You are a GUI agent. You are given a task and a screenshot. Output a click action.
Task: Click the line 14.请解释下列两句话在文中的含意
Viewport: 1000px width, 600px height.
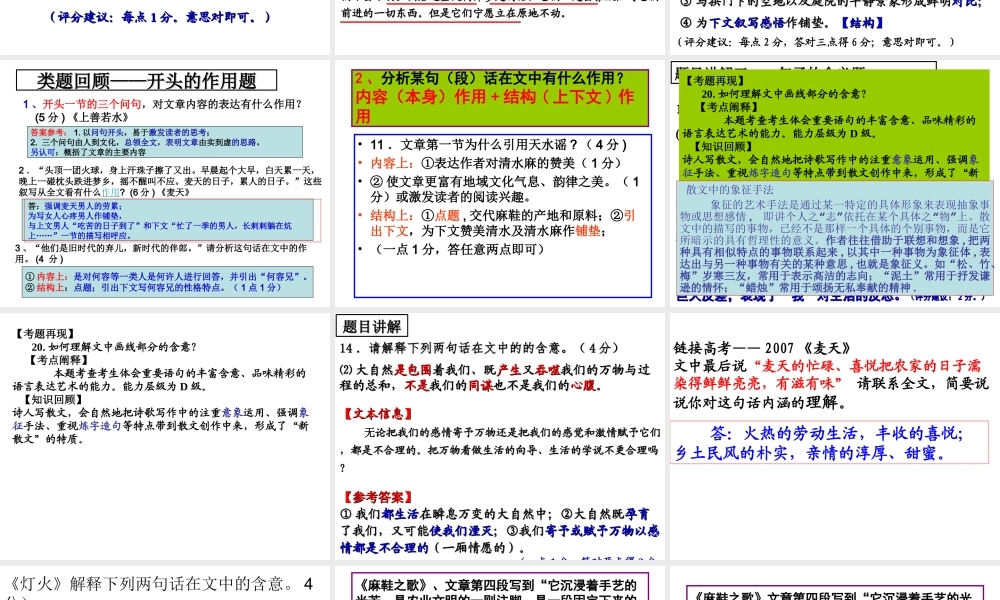pyautogui.click(x=480, y=348)
